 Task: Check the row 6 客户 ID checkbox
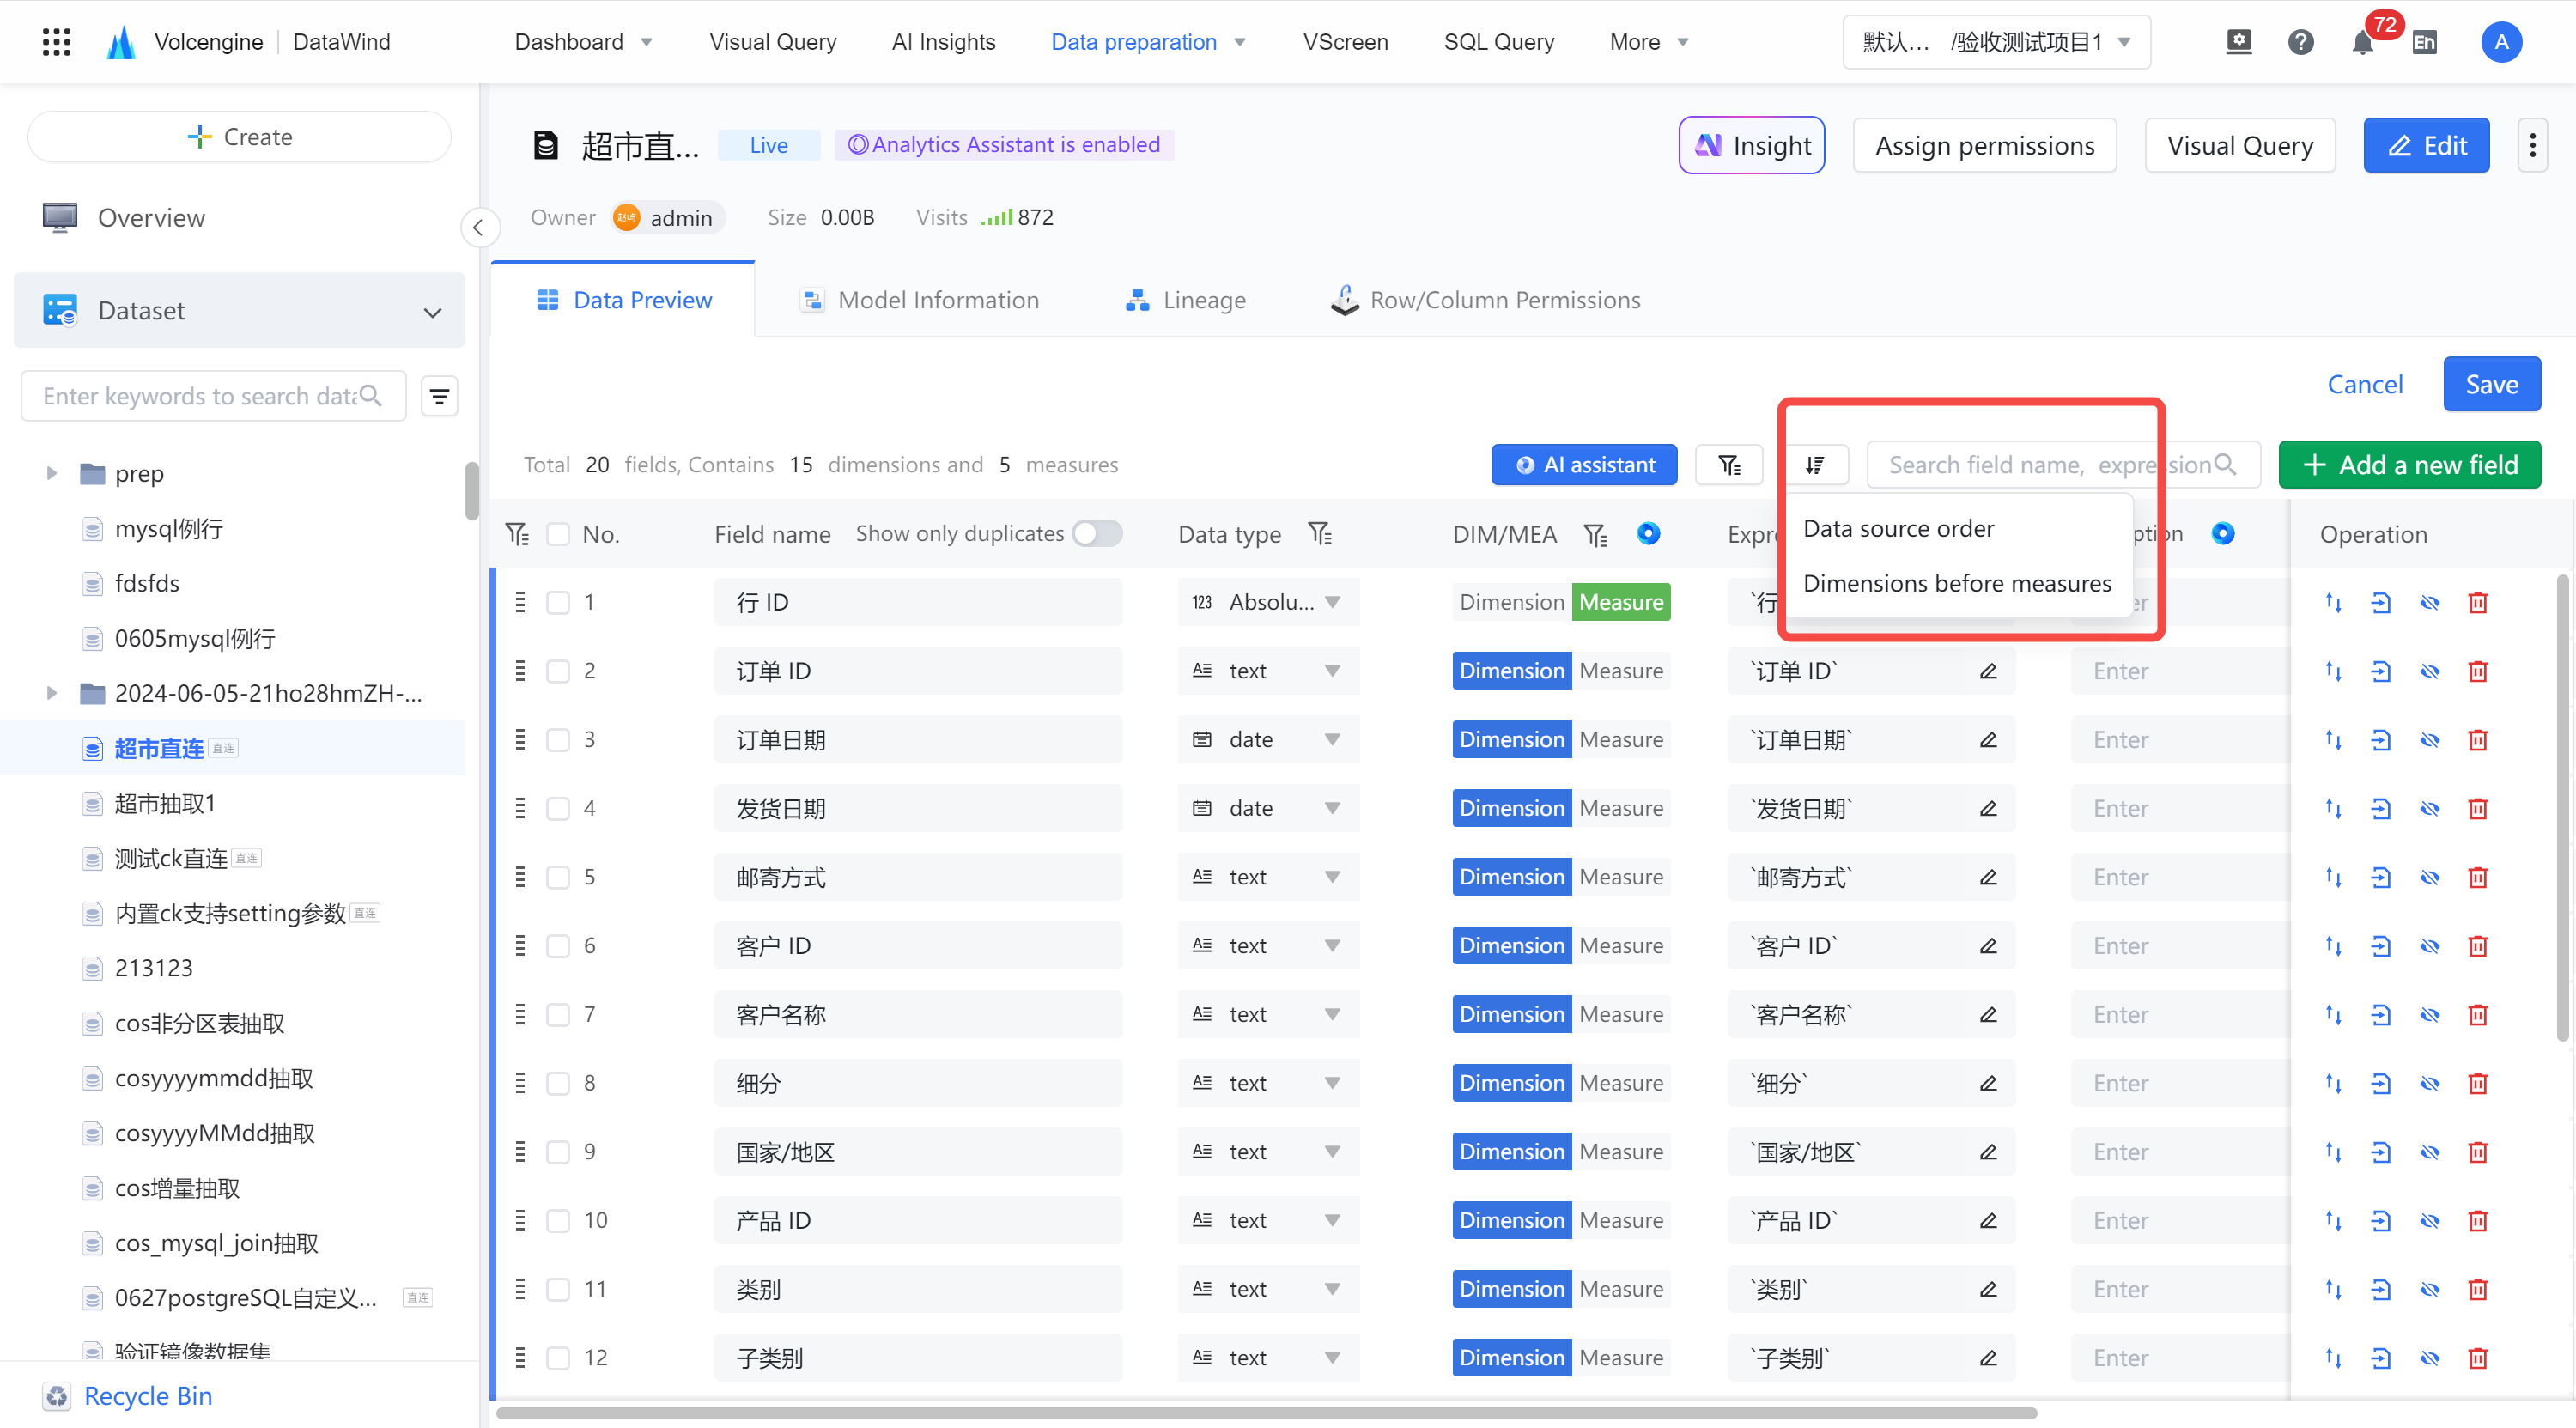[558, 946]
